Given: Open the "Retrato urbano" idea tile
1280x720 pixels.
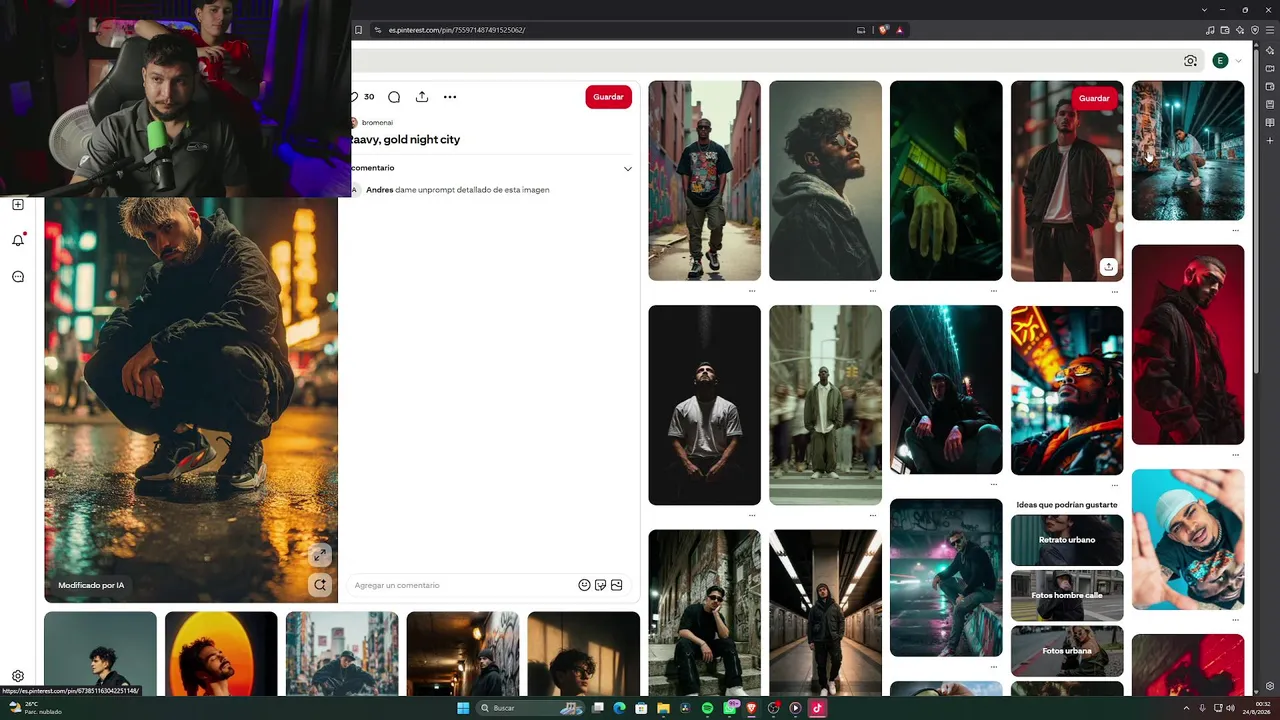Looking at the screenshot, I should (1067, 540).
